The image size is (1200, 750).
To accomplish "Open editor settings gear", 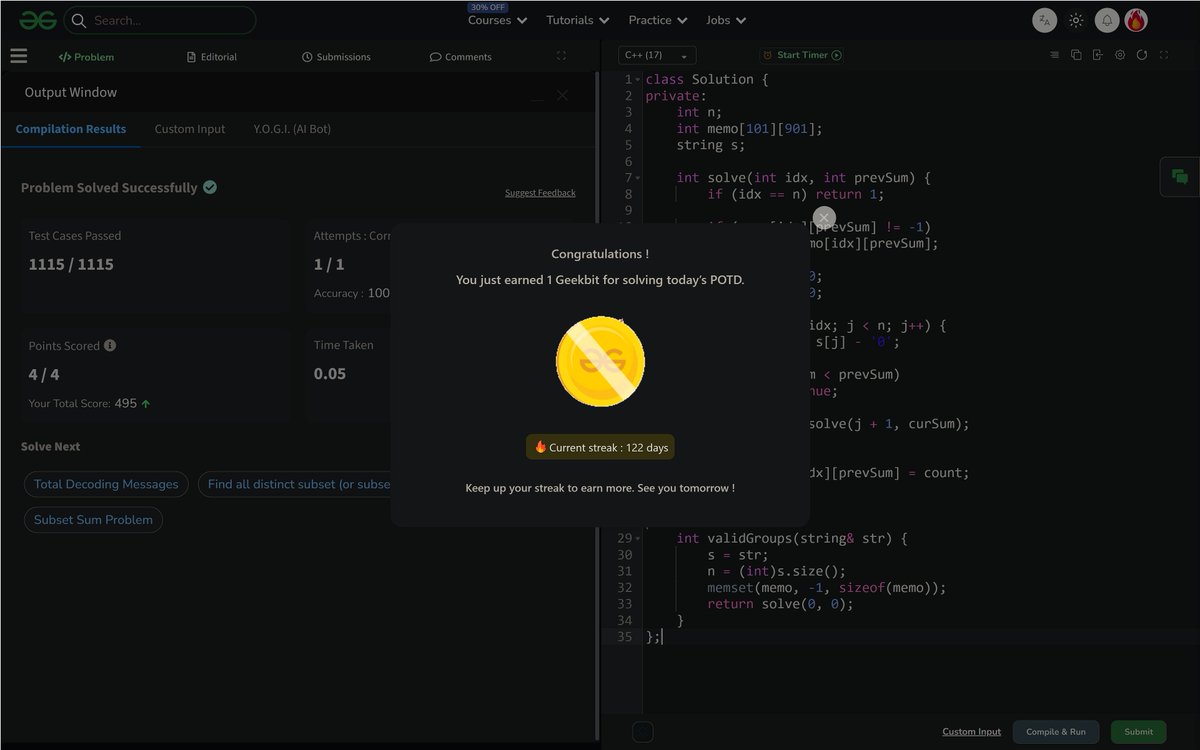I will [1120, 55].
